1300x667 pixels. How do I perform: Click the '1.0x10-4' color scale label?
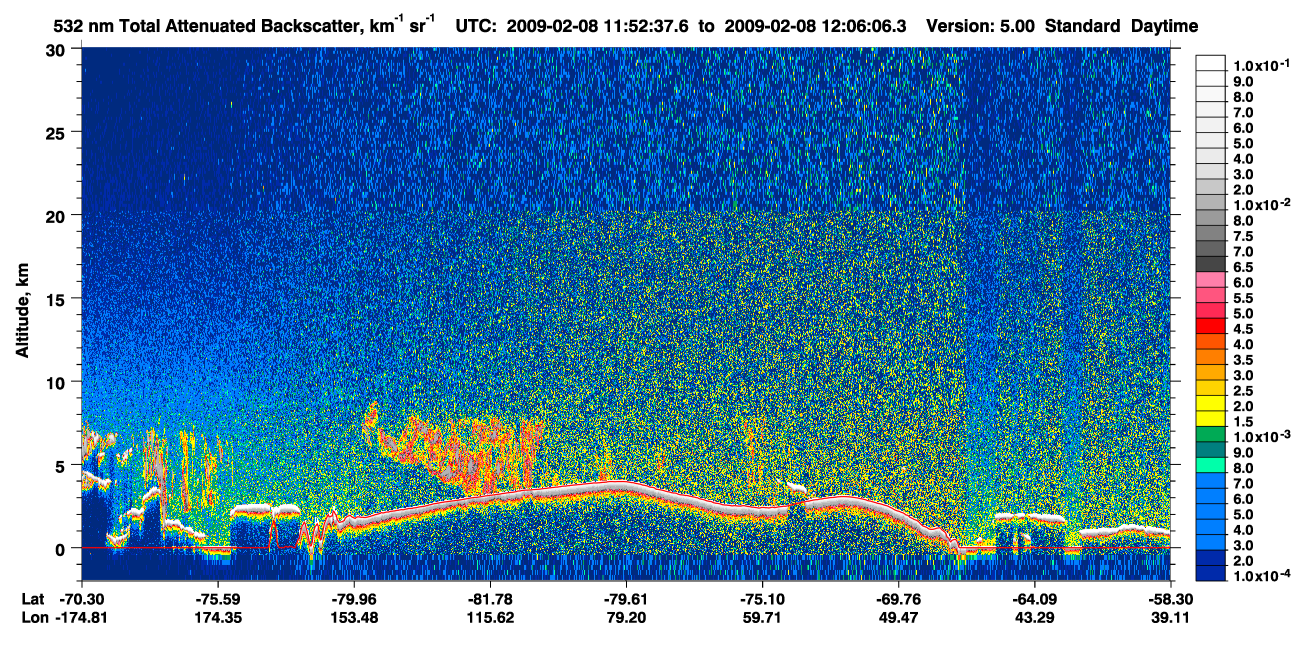[1261, 578]
